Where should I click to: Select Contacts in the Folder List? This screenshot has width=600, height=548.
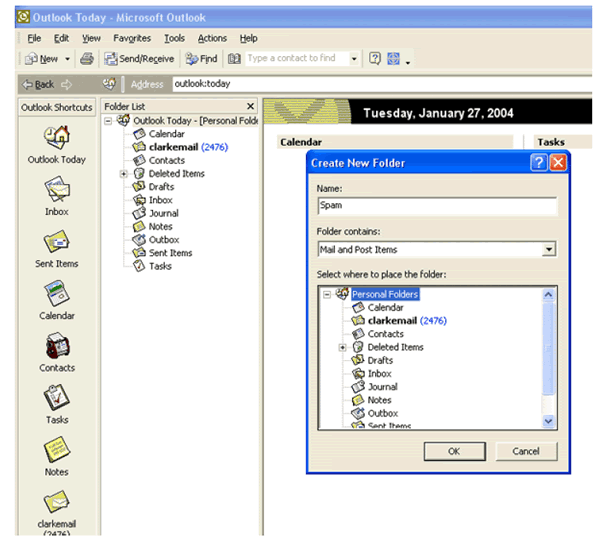166,160
